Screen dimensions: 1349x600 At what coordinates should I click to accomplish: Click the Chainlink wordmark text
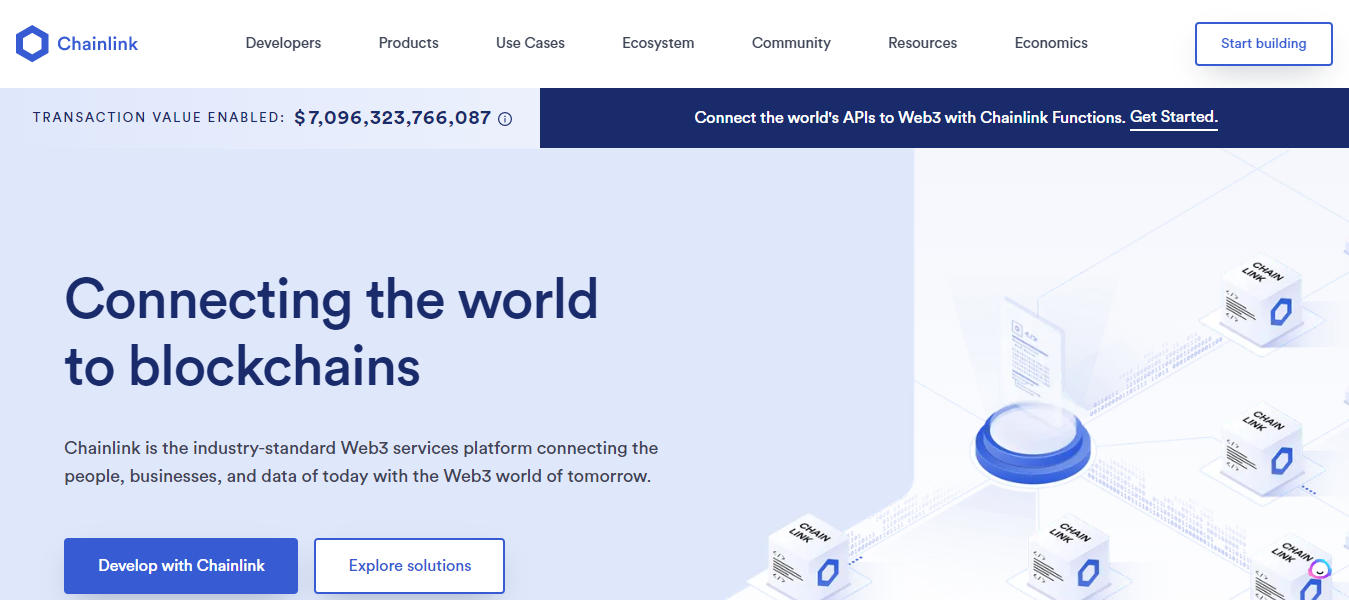98,44
